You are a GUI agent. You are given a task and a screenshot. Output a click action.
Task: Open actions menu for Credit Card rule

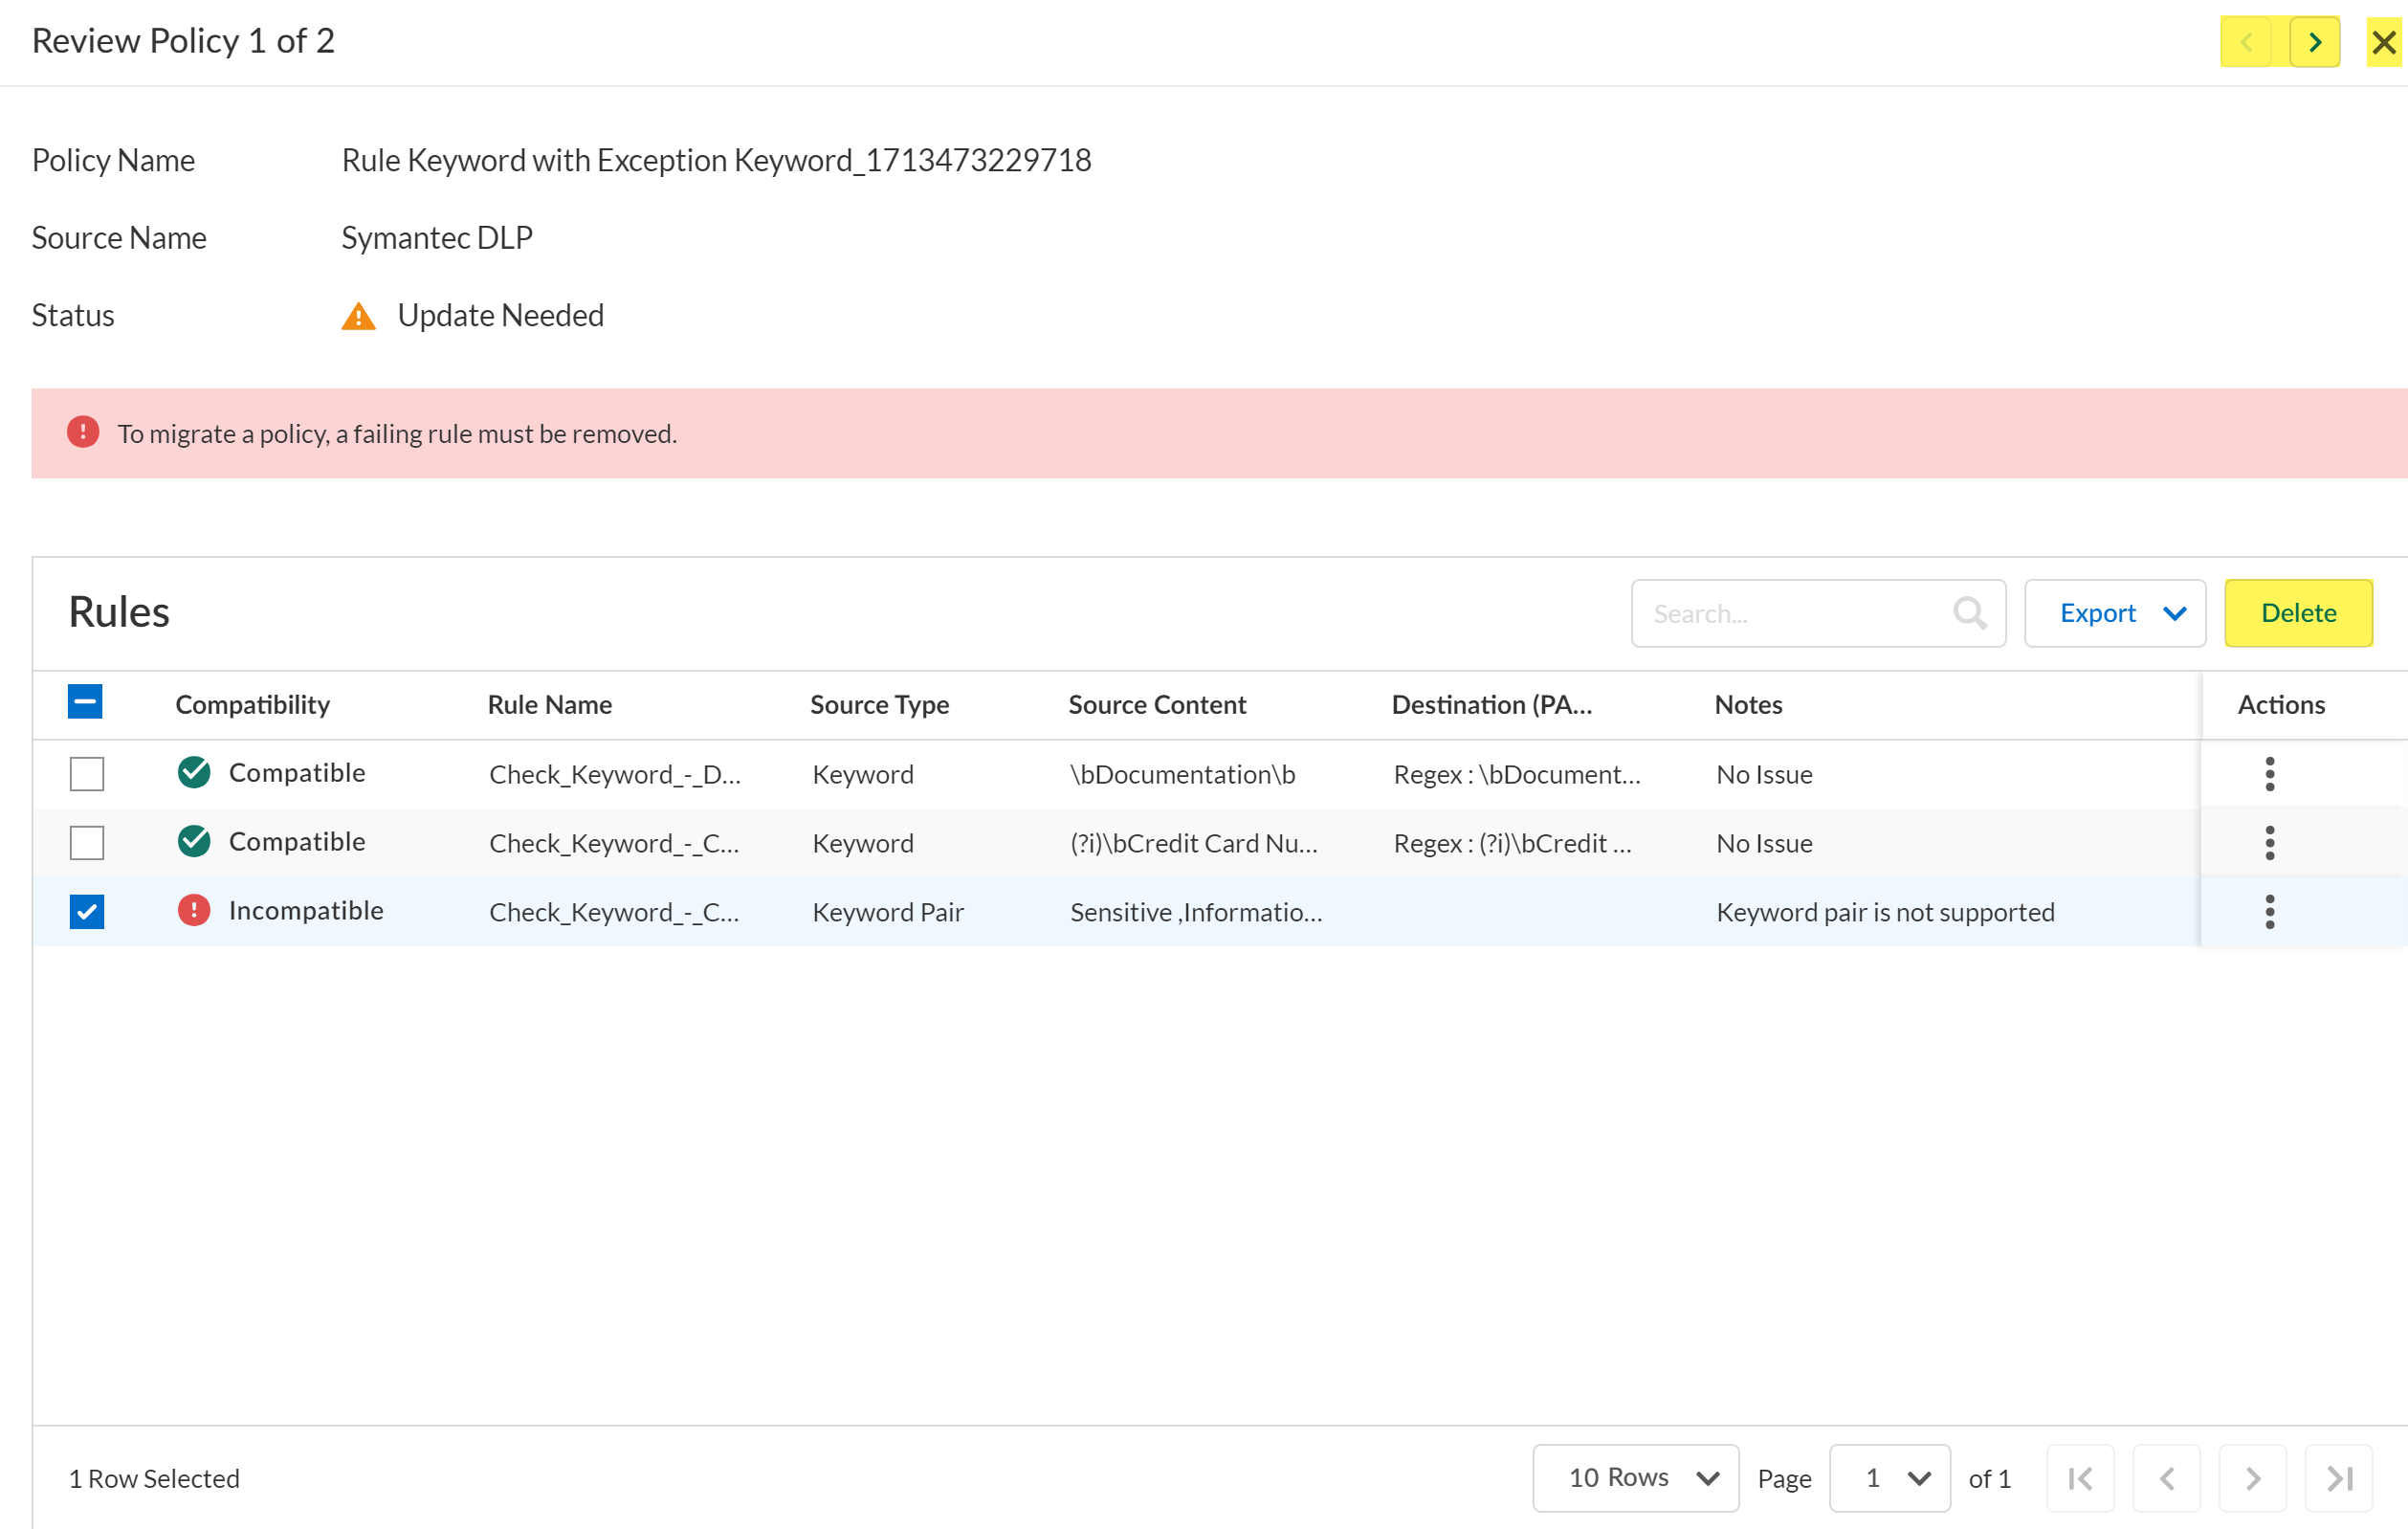tap(2269, 843)
